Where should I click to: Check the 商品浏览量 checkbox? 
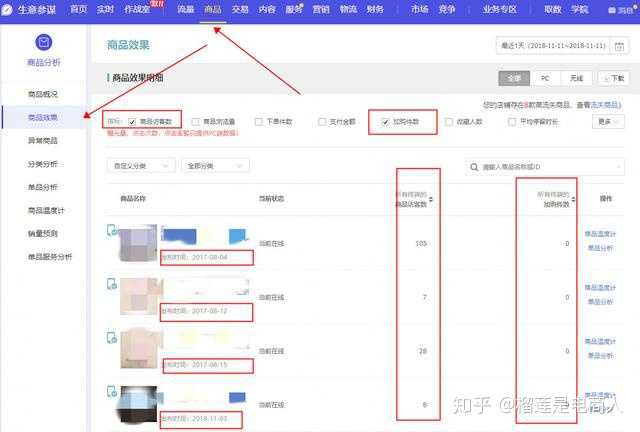(x=196, y=122)
